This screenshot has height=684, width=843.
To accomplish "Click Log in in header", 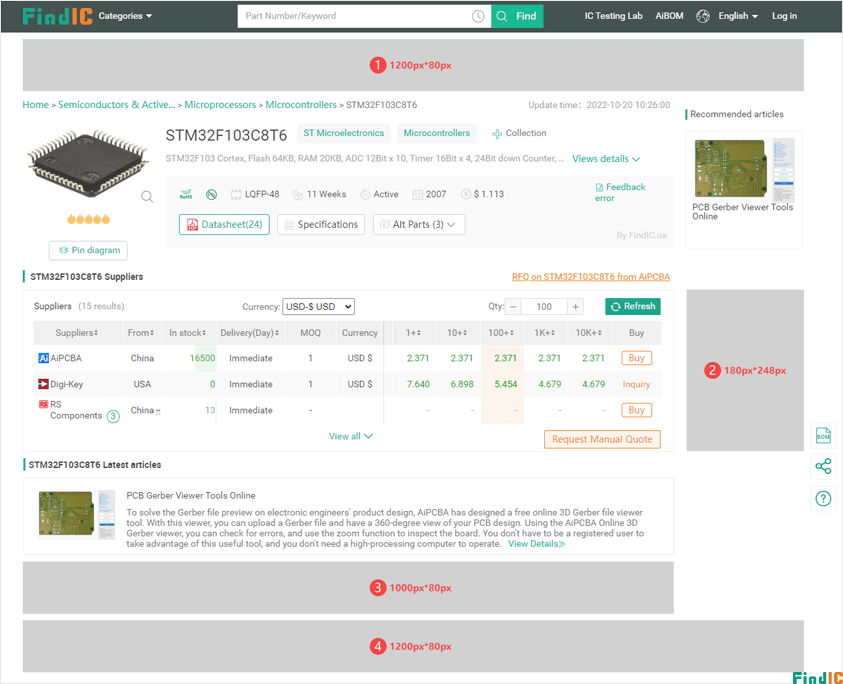I will point(784,16).
